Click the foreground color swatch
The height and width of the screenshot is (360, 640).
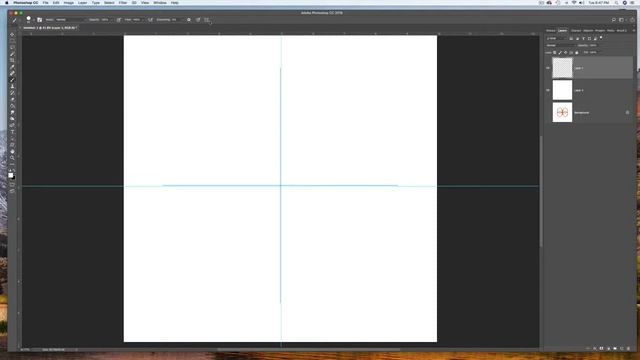(11, 175)
